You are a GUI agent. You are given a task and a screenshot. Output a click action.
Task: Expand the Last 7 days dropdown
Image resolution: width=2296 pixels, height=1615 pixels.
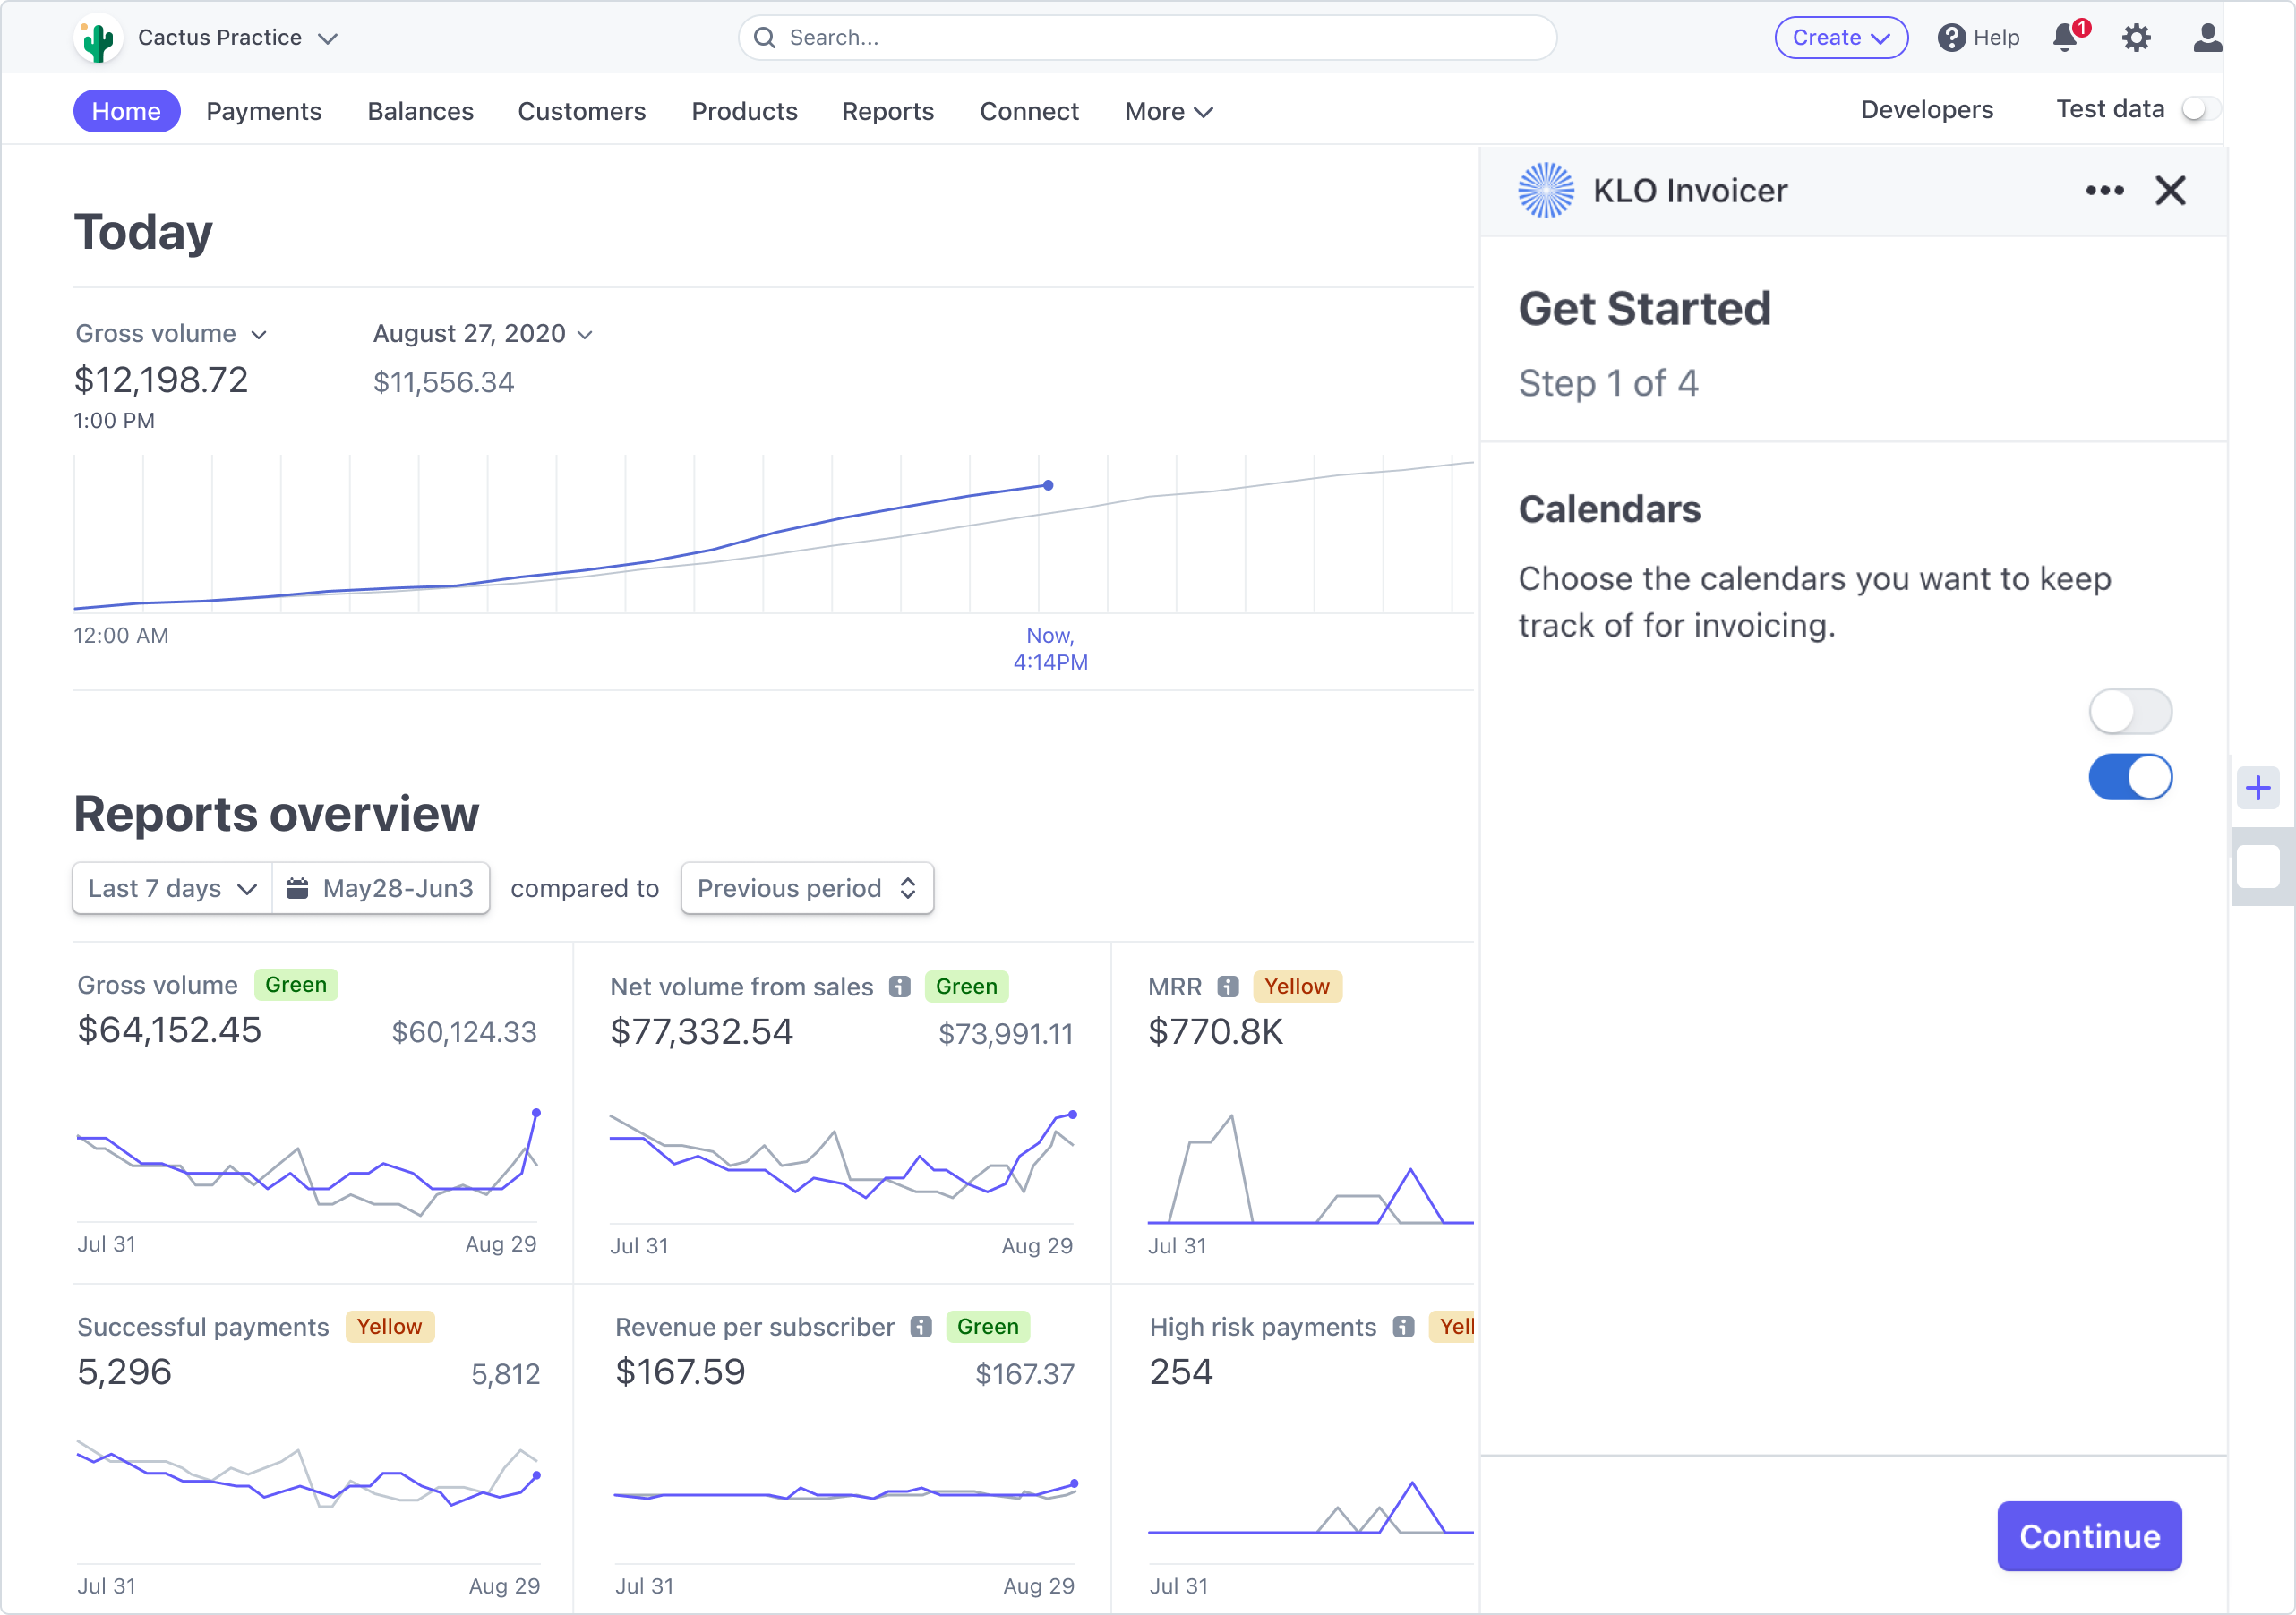172,888
